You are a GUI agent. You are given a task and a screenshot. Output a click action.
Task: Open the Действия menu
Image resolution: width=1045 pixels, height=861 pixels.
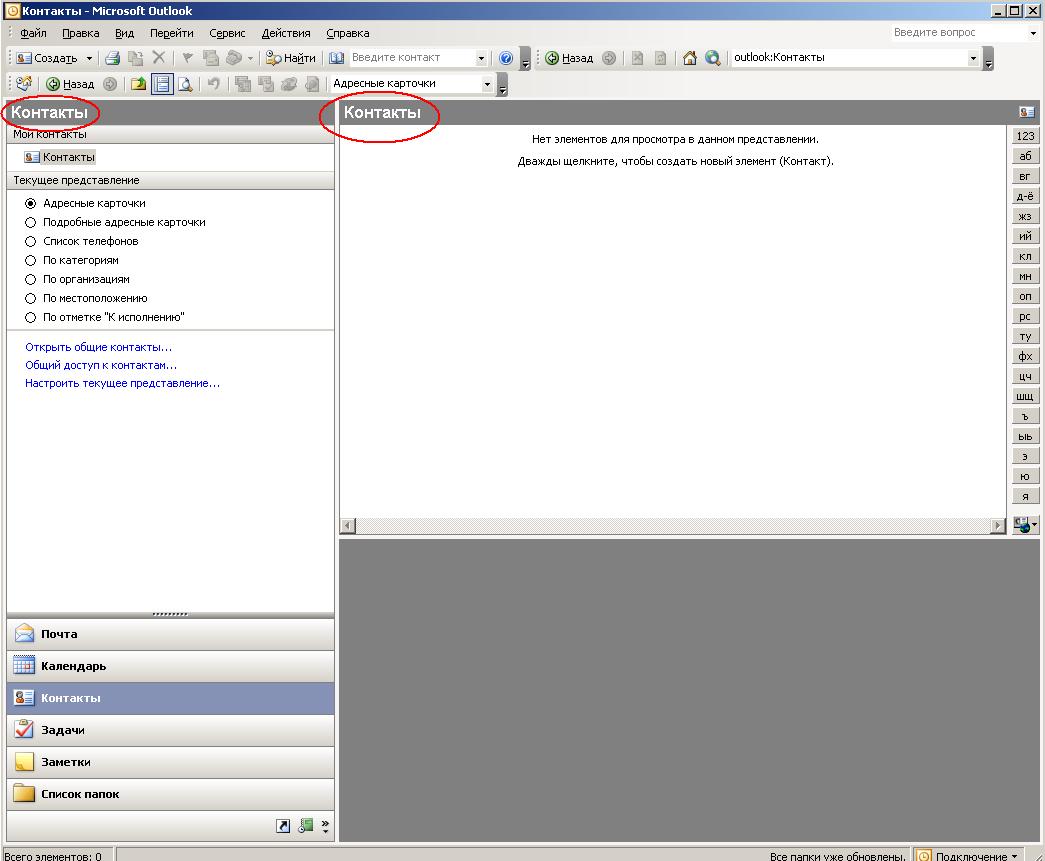pos(286,33)
